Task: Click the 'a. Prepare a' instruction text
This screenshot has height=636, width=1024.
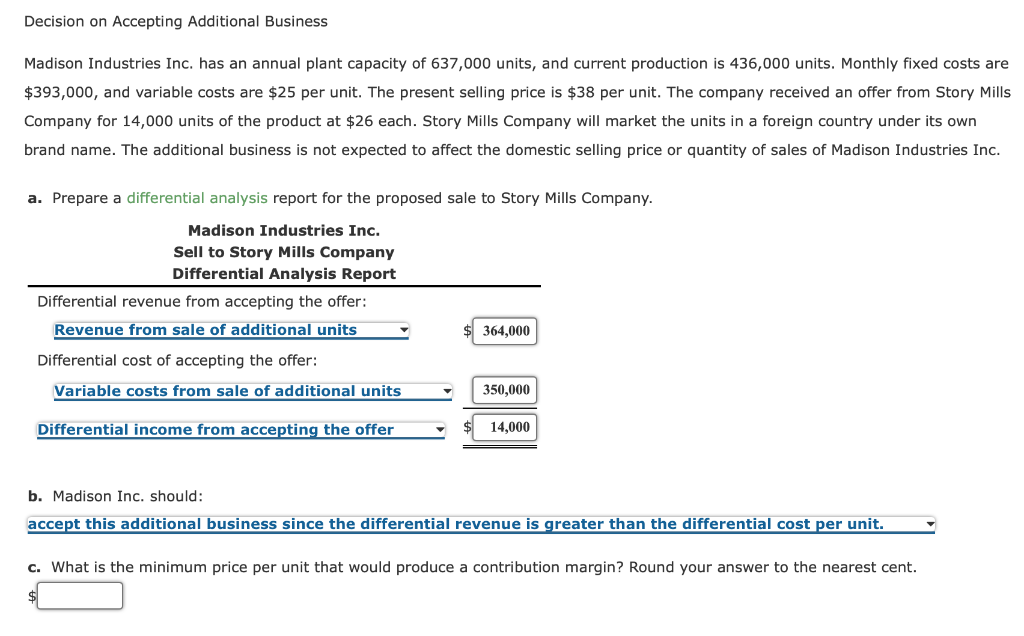Action: (x=75, y=198)
